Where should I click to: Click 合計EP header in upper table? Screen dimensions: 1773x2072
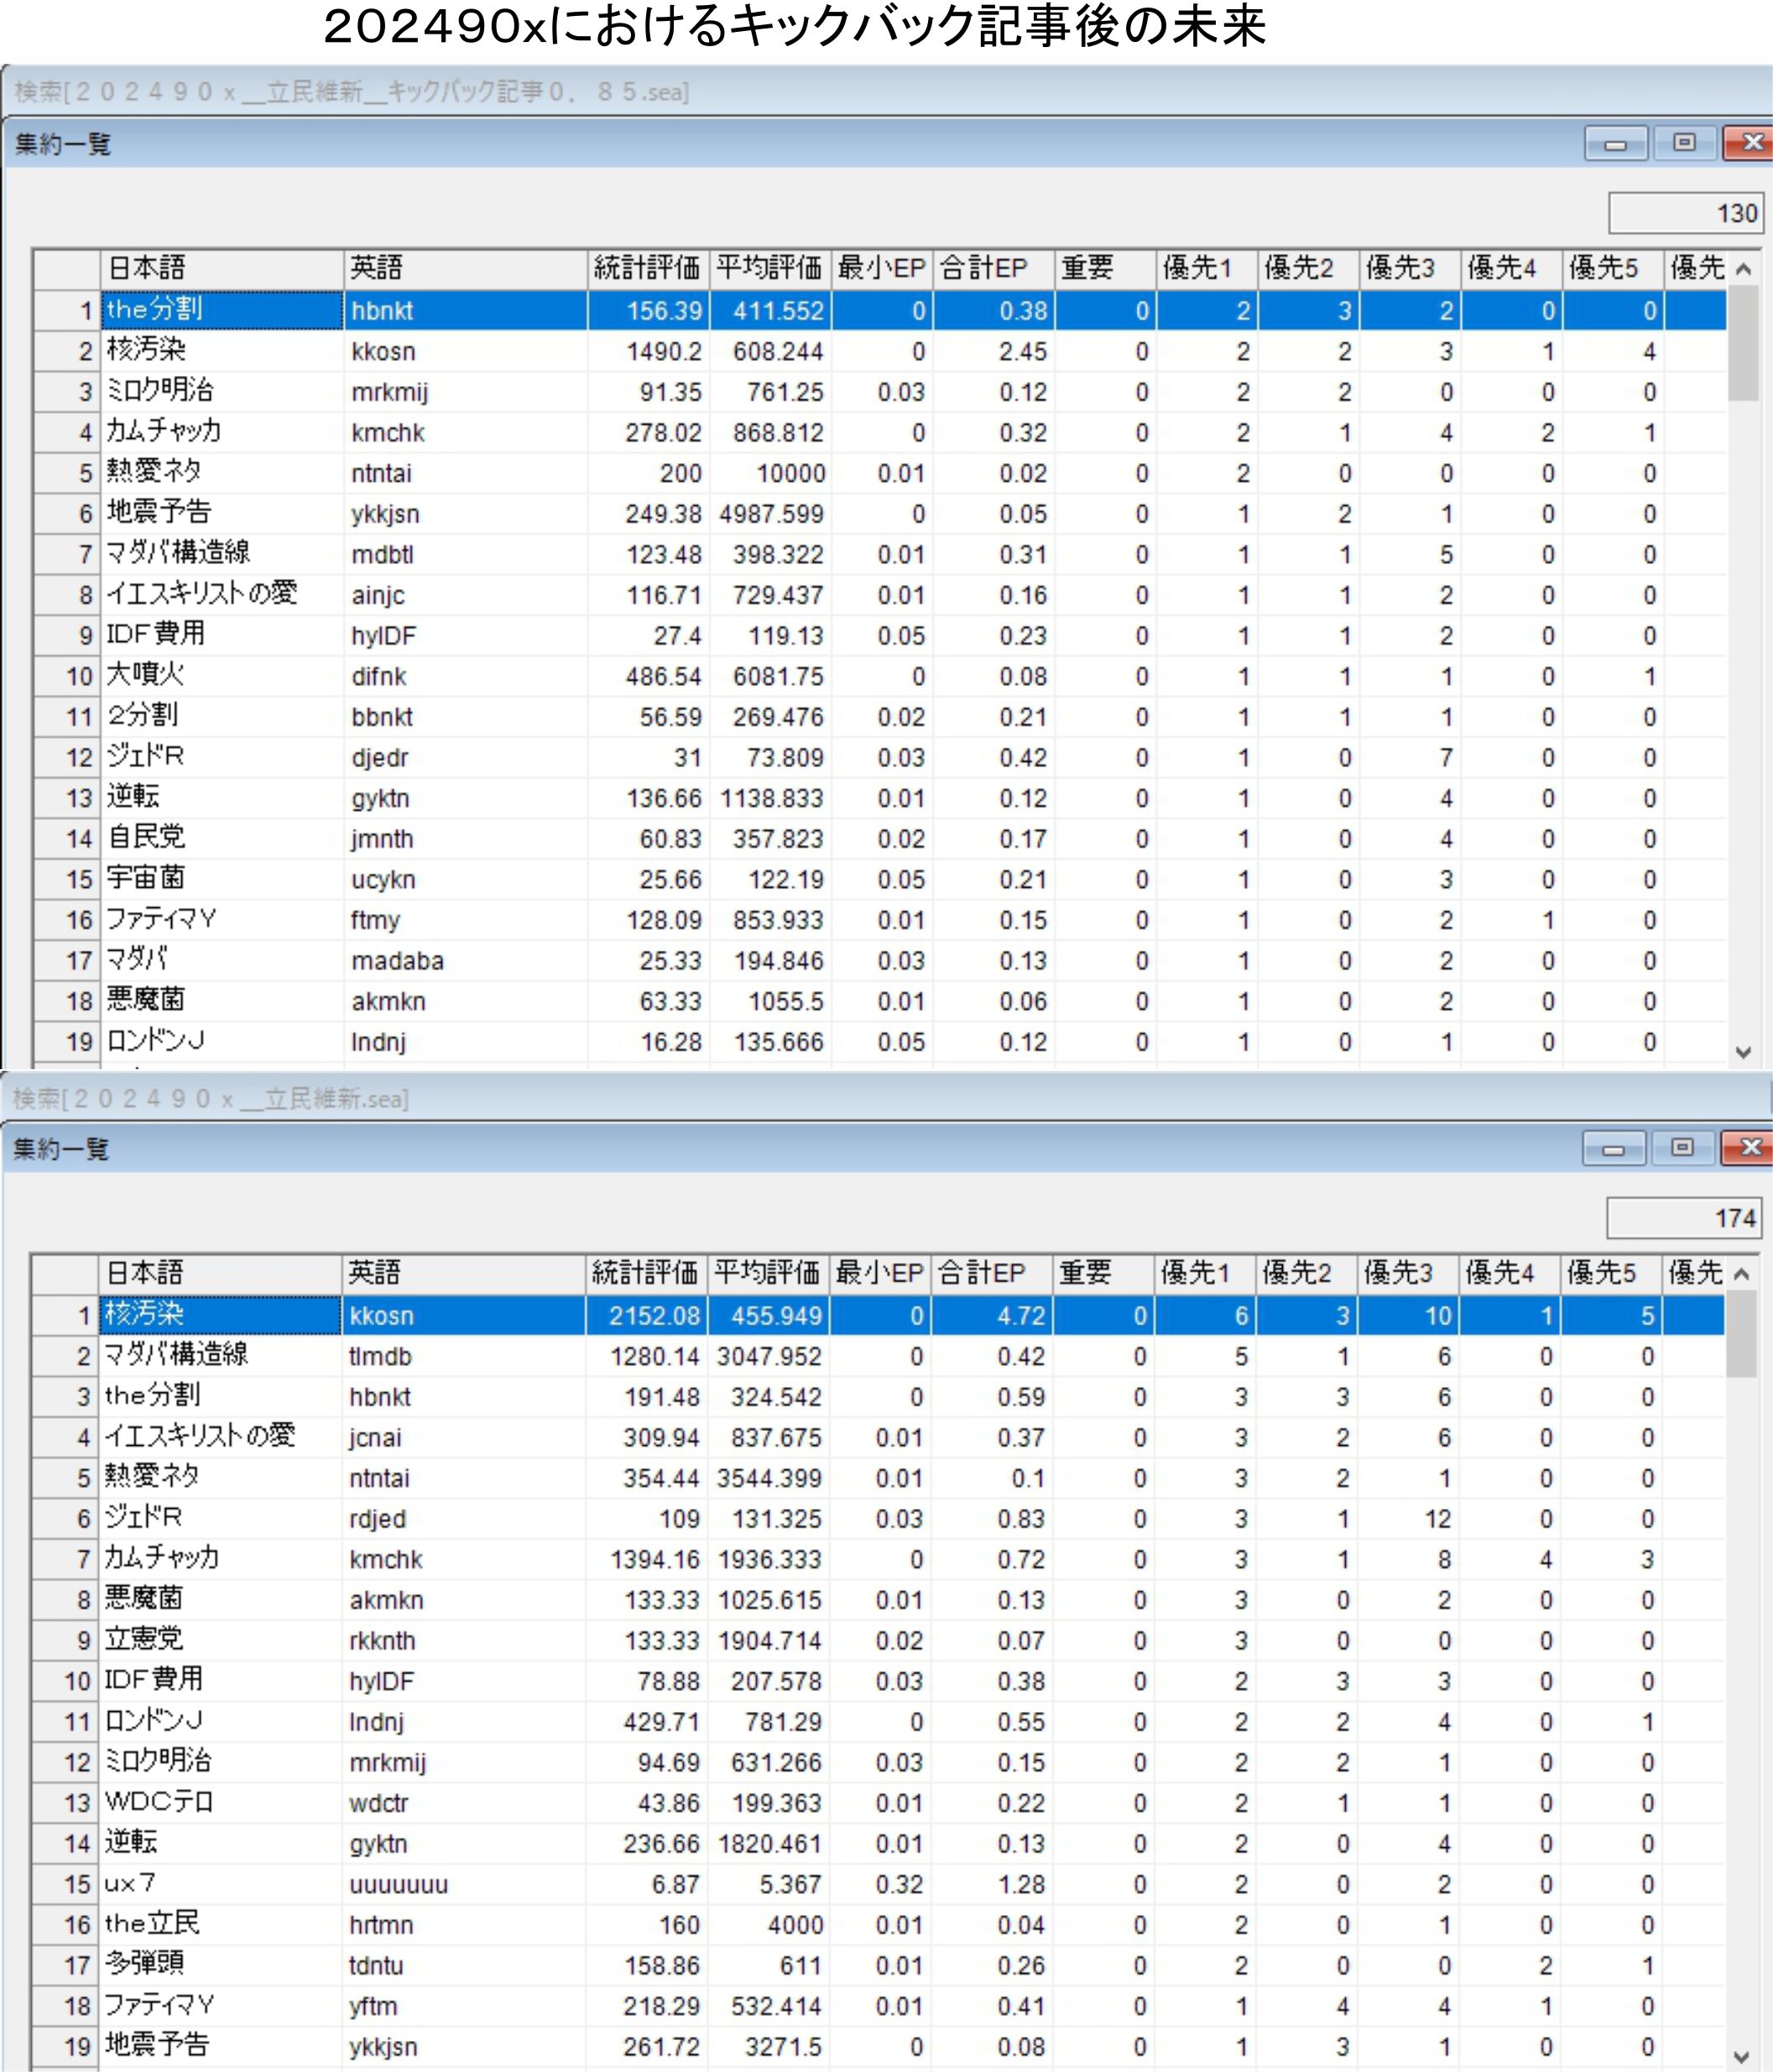point(994,268)
